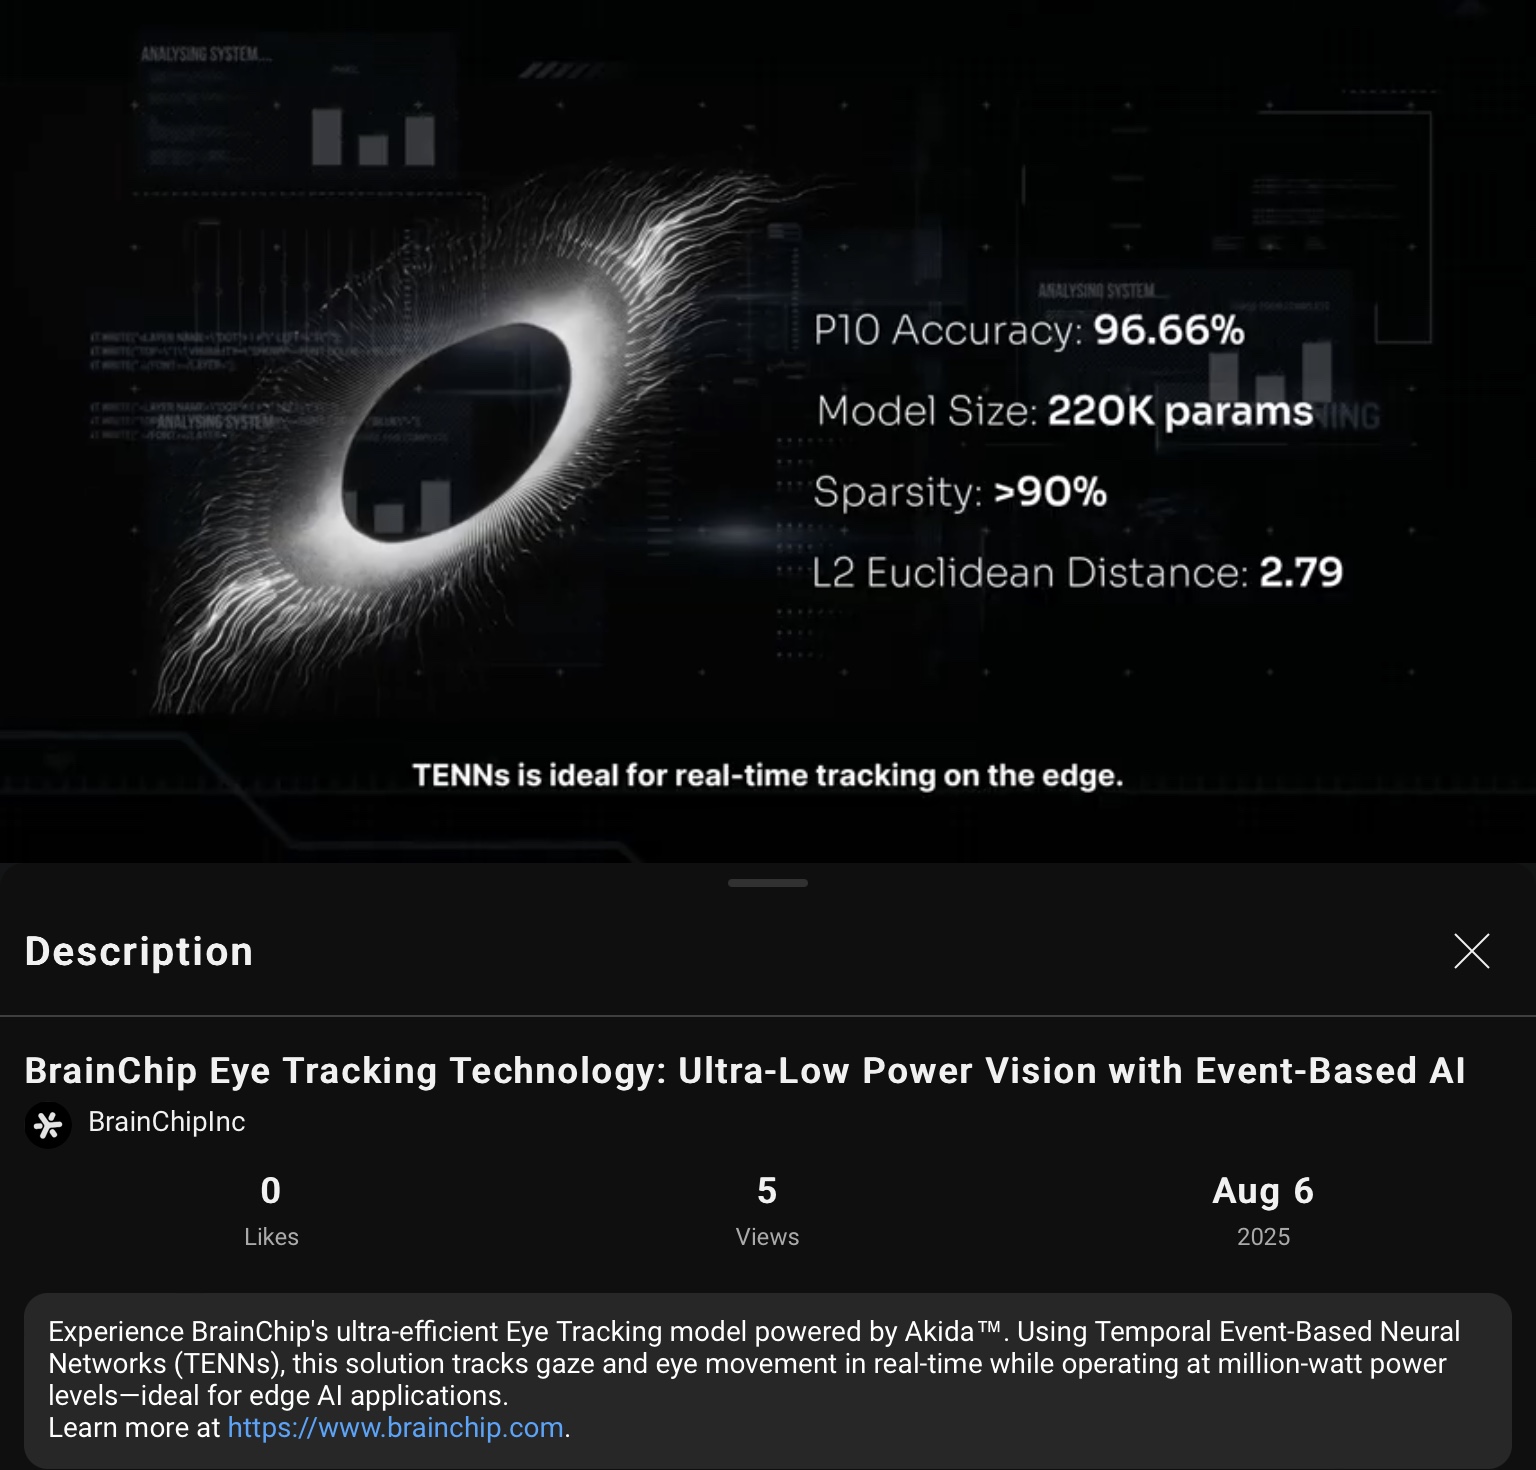Viewport: 1536px width, 1470px height.
Task: Click the Sparsity >90% line
Action: [x=960, y=492]
